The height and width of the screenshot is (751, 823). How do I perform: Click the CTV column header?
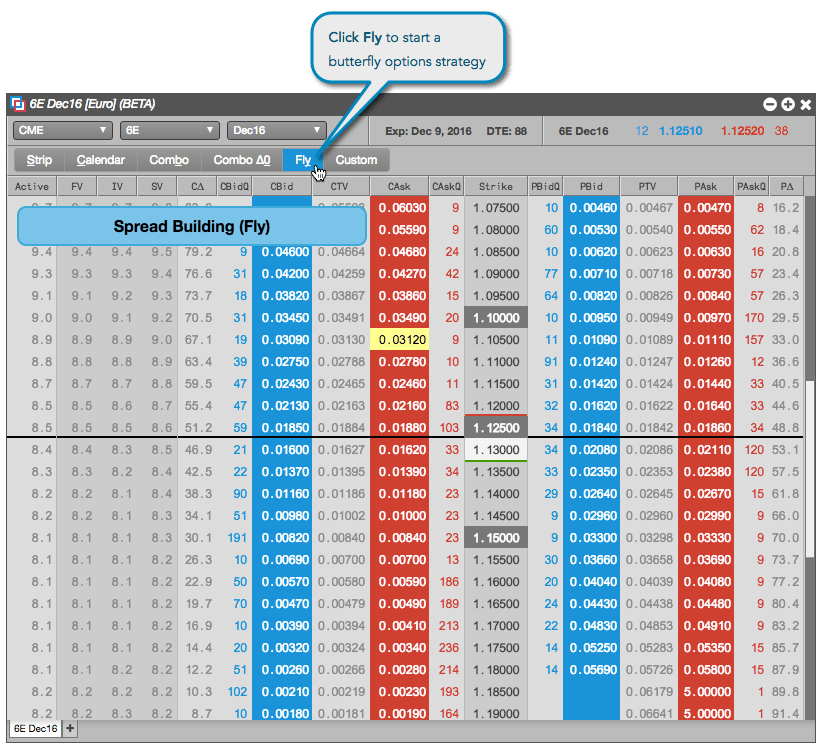coord(339,186)
